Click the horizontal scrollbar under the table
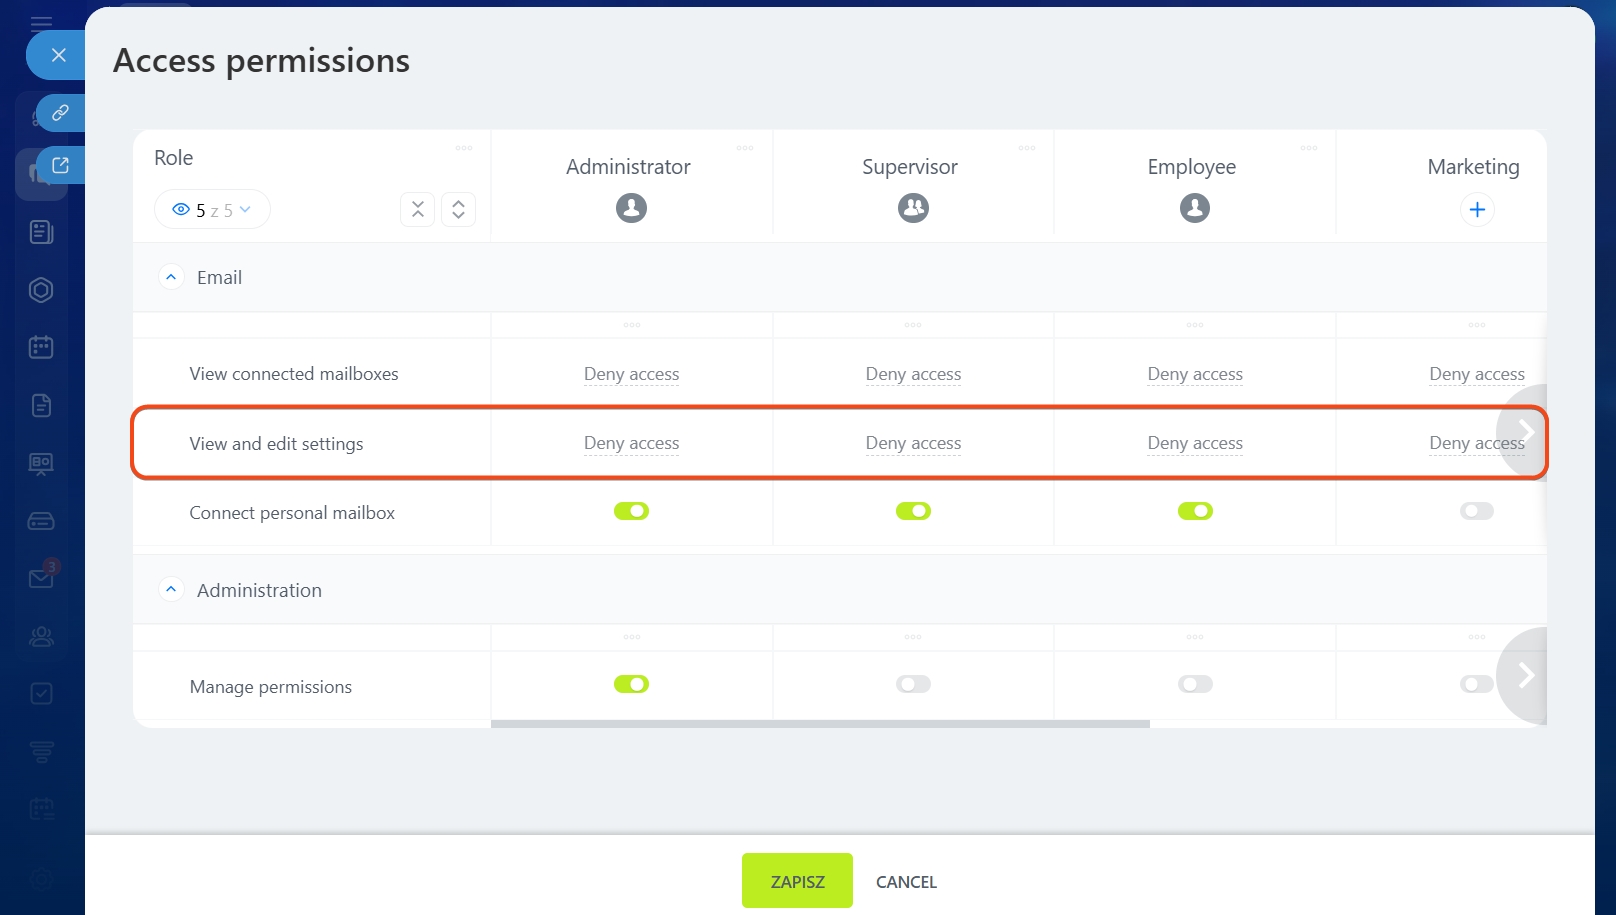Image resolution: width=1616 pixels, height=915 pixels. pyautogui.click(x=820, y=724)
